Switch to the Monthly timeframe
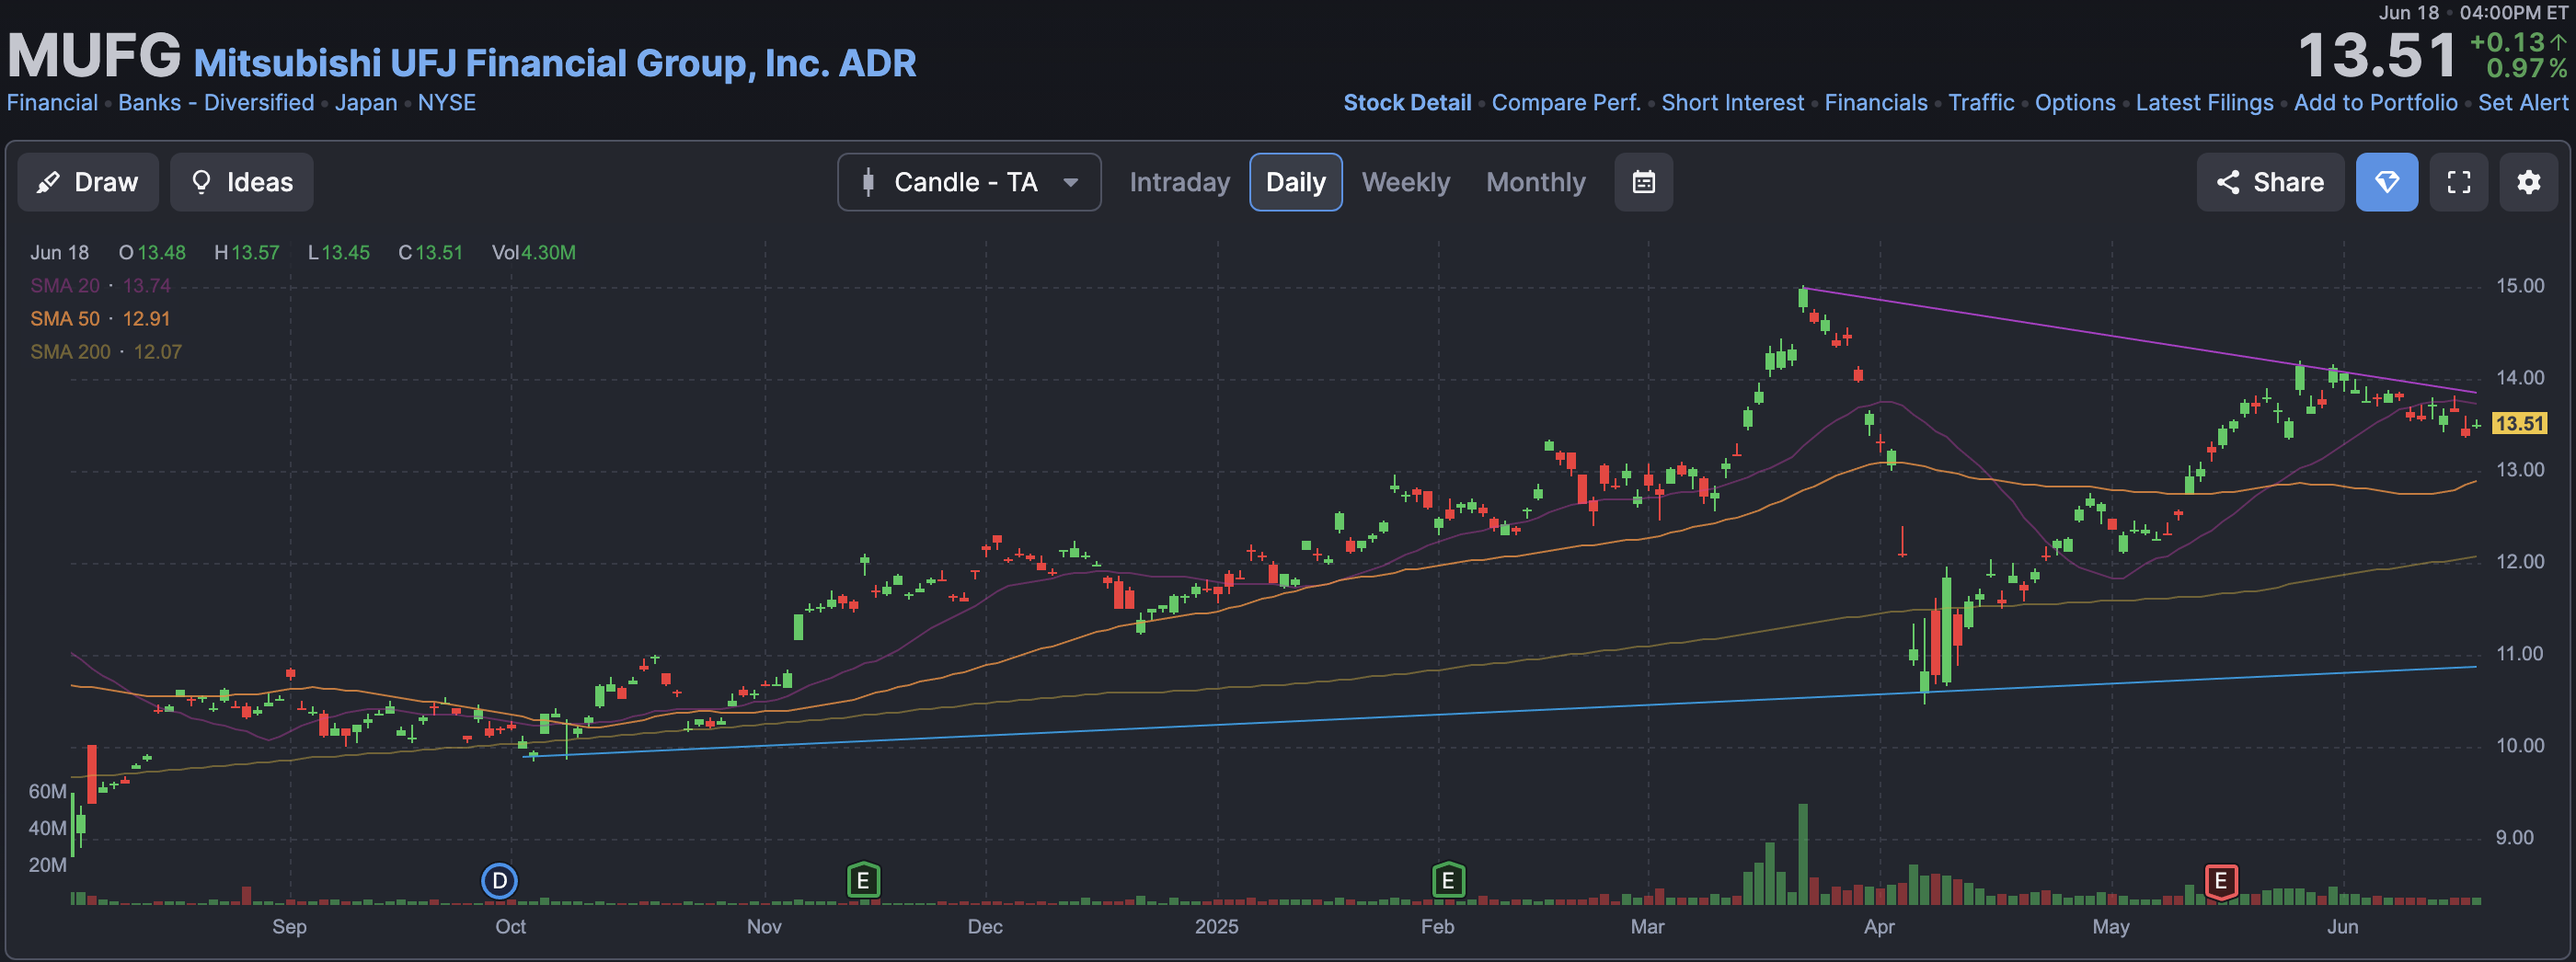This screenshot has height=962, width=2576. (x=1535, y=182)
